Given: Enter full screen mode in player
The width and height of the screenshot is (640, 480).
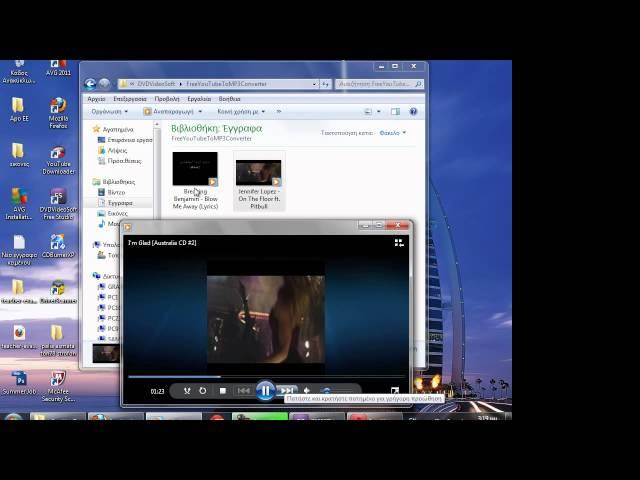Looking at the screenshot, I should click(x=395, y=391).
